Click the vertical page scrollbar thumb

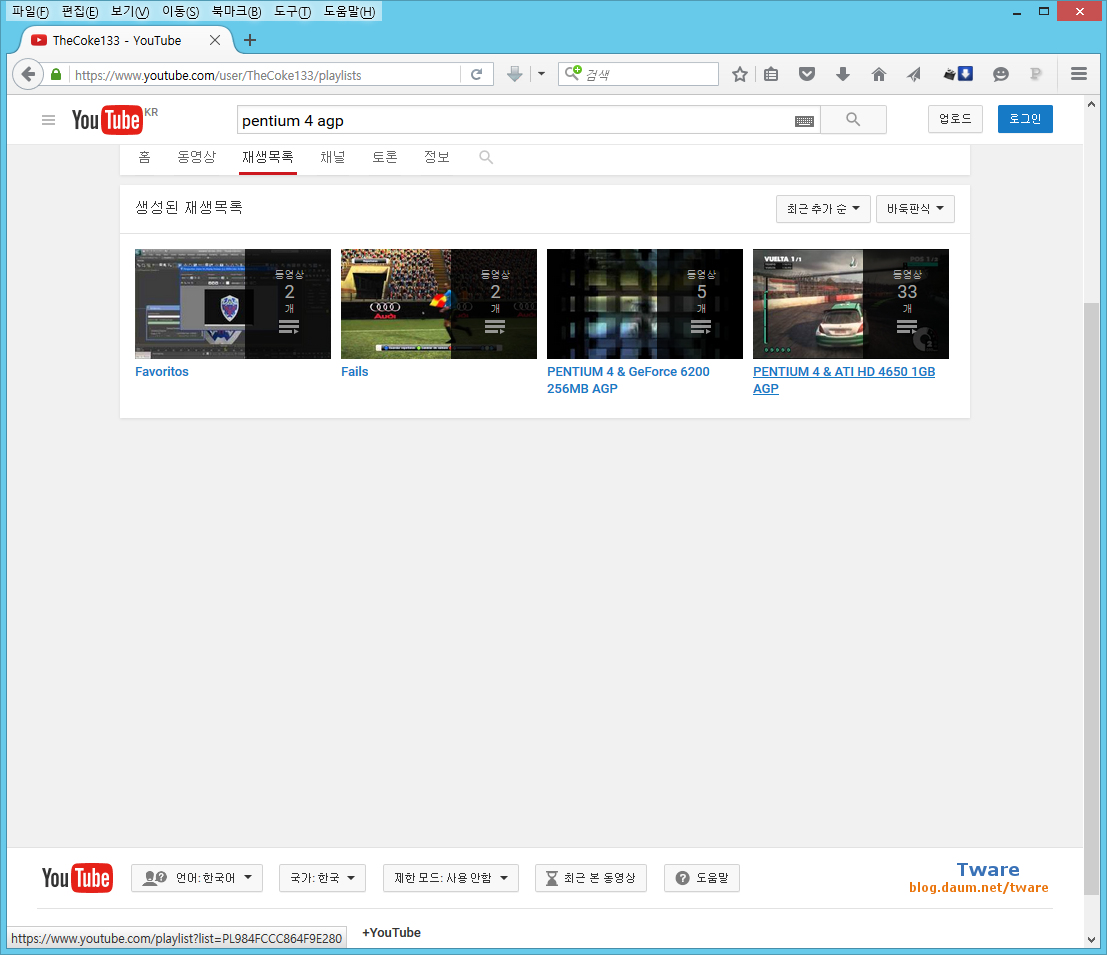point(1091,599)
